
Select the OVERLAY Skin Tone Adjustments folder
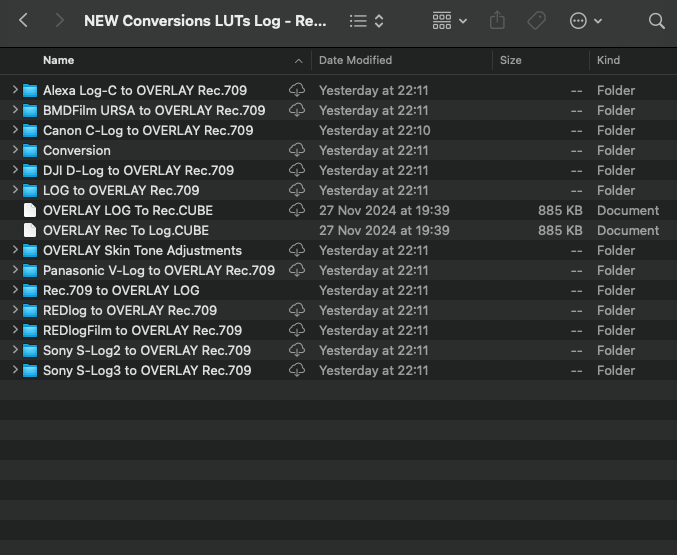click(142, 250)
